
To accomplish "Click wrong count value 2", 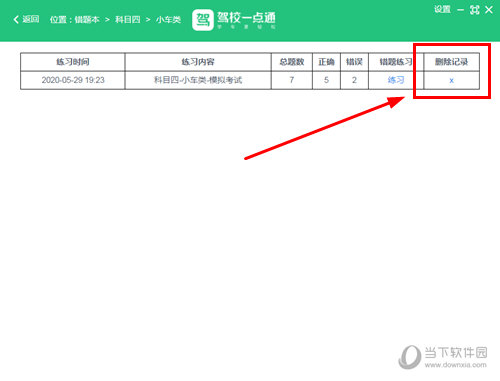I will (x=354, y=80).
